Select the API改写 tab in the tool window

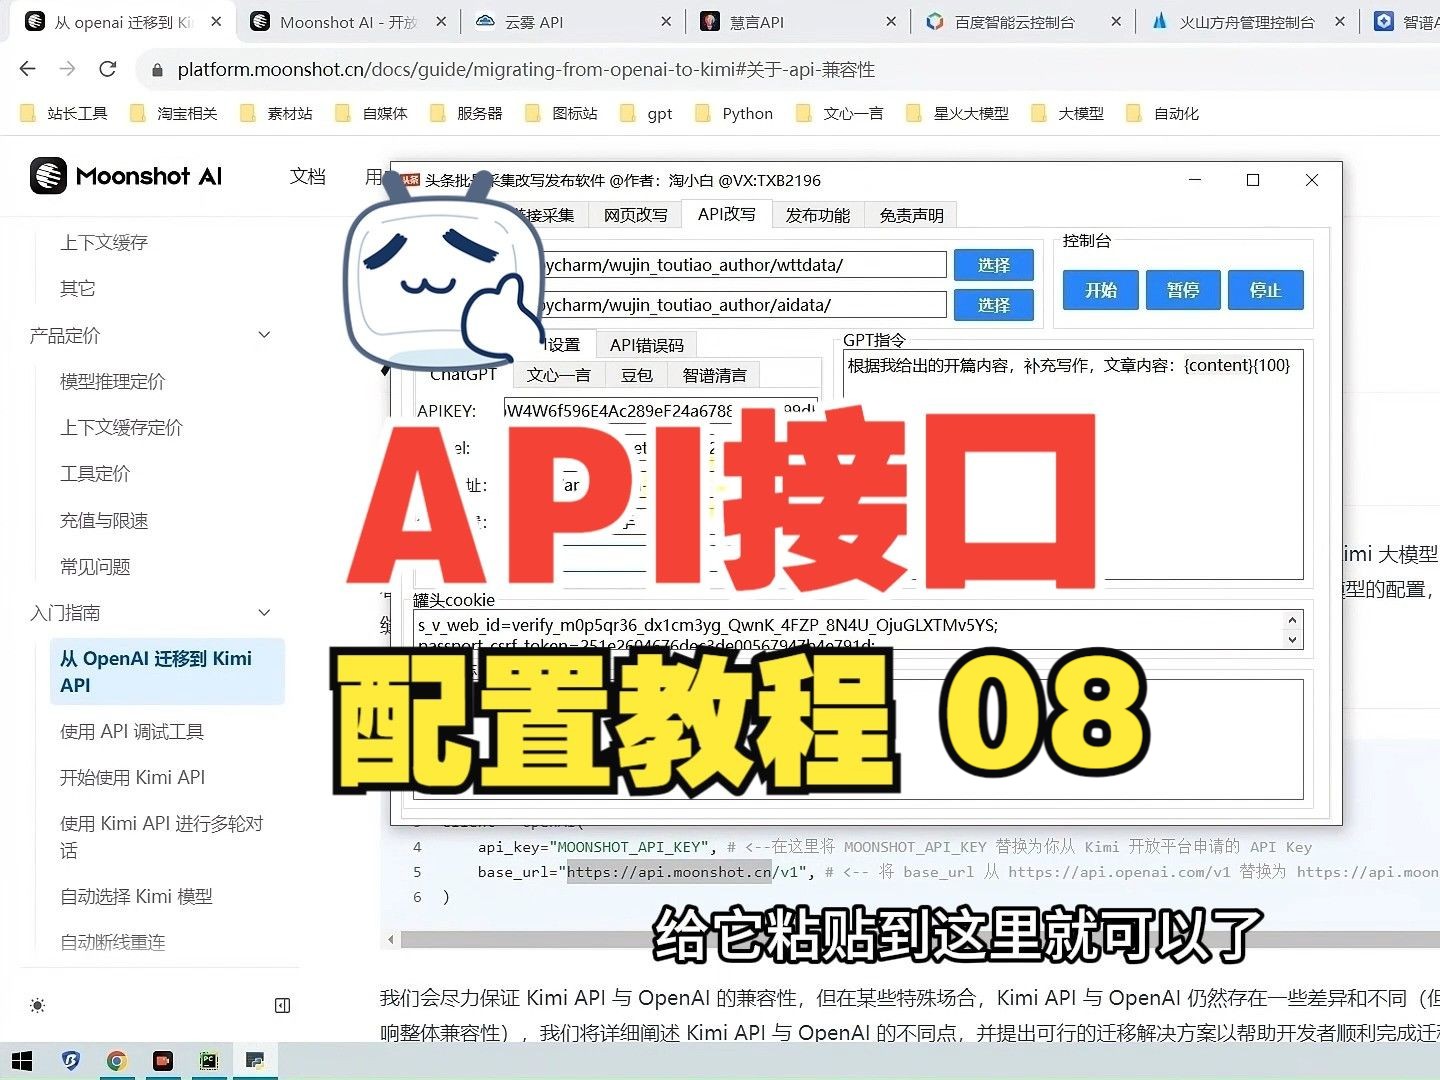pos(727,214)
